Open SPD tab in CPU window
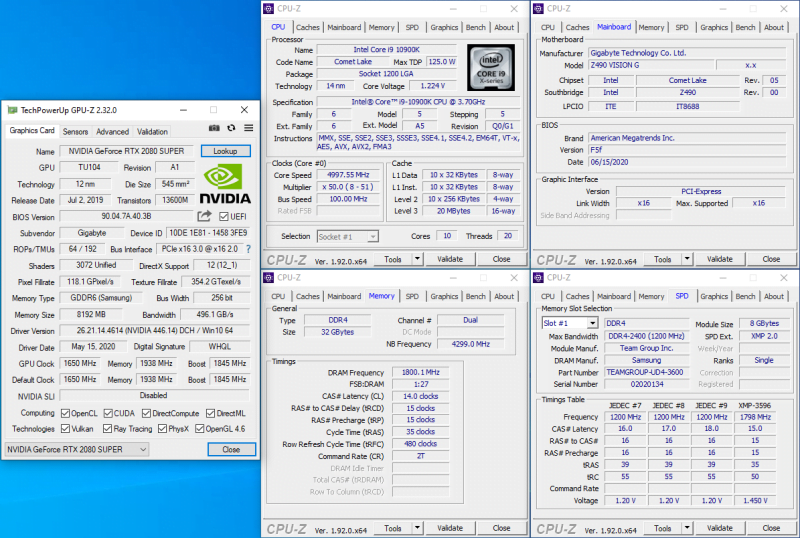 pyautogui.click(x=412, y=28)
